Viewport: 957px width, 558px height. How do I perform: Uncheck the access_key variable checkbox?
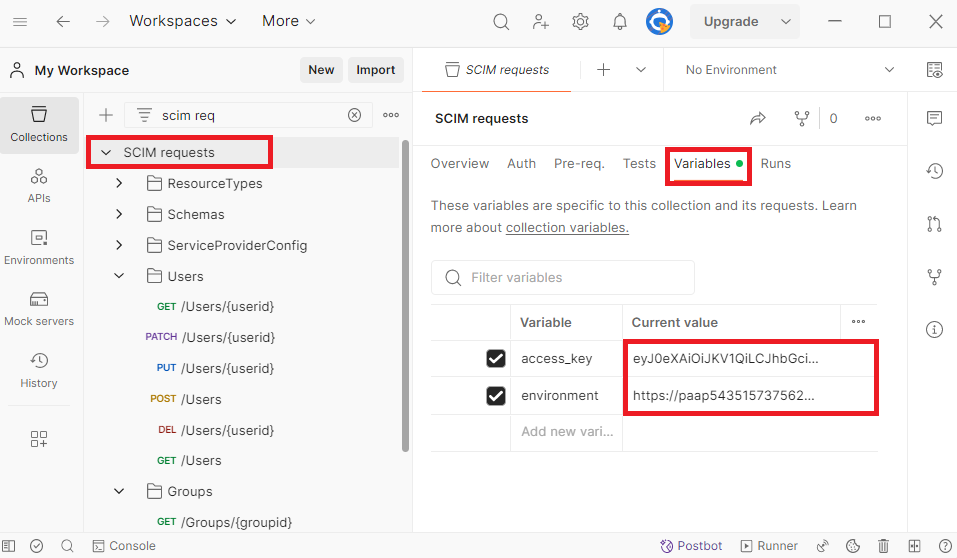(496, 358)
